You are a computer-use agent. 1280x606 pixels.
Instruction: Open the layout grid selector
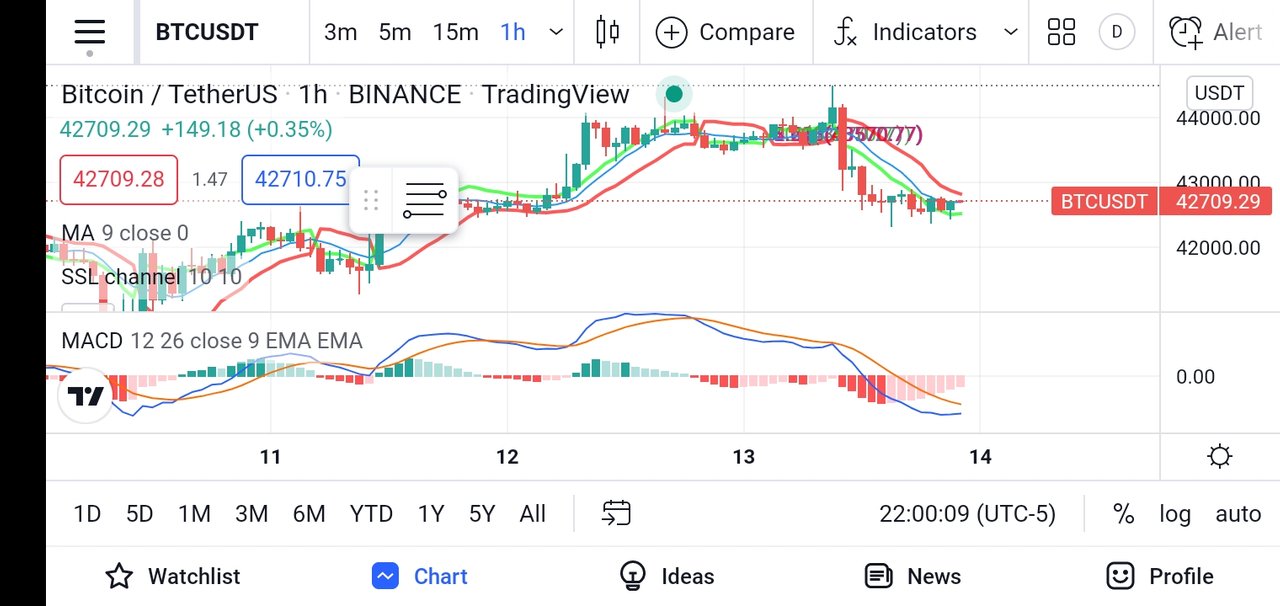(1061, 32)
